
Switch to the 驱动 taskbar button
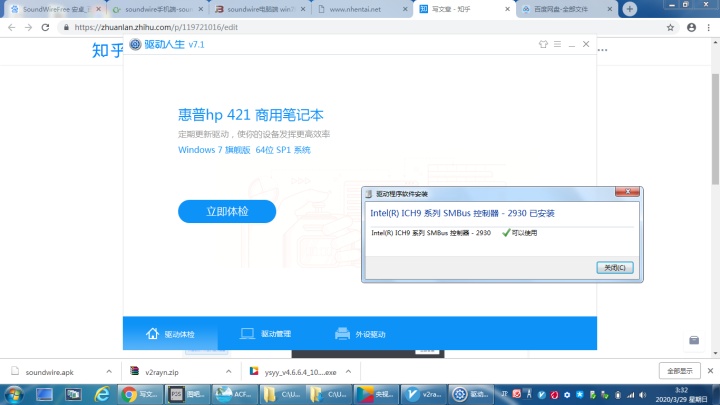[x=470, y=394]
